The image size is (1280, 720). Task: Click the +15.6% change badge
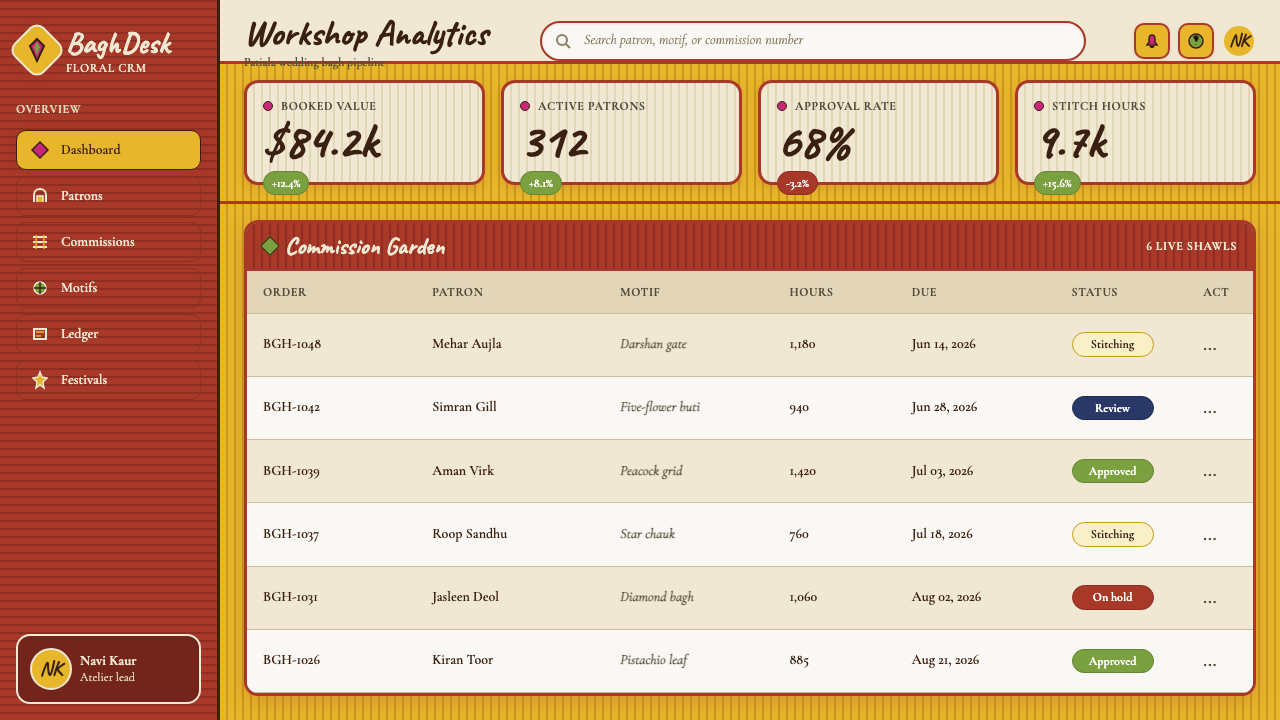(1057, 184)
